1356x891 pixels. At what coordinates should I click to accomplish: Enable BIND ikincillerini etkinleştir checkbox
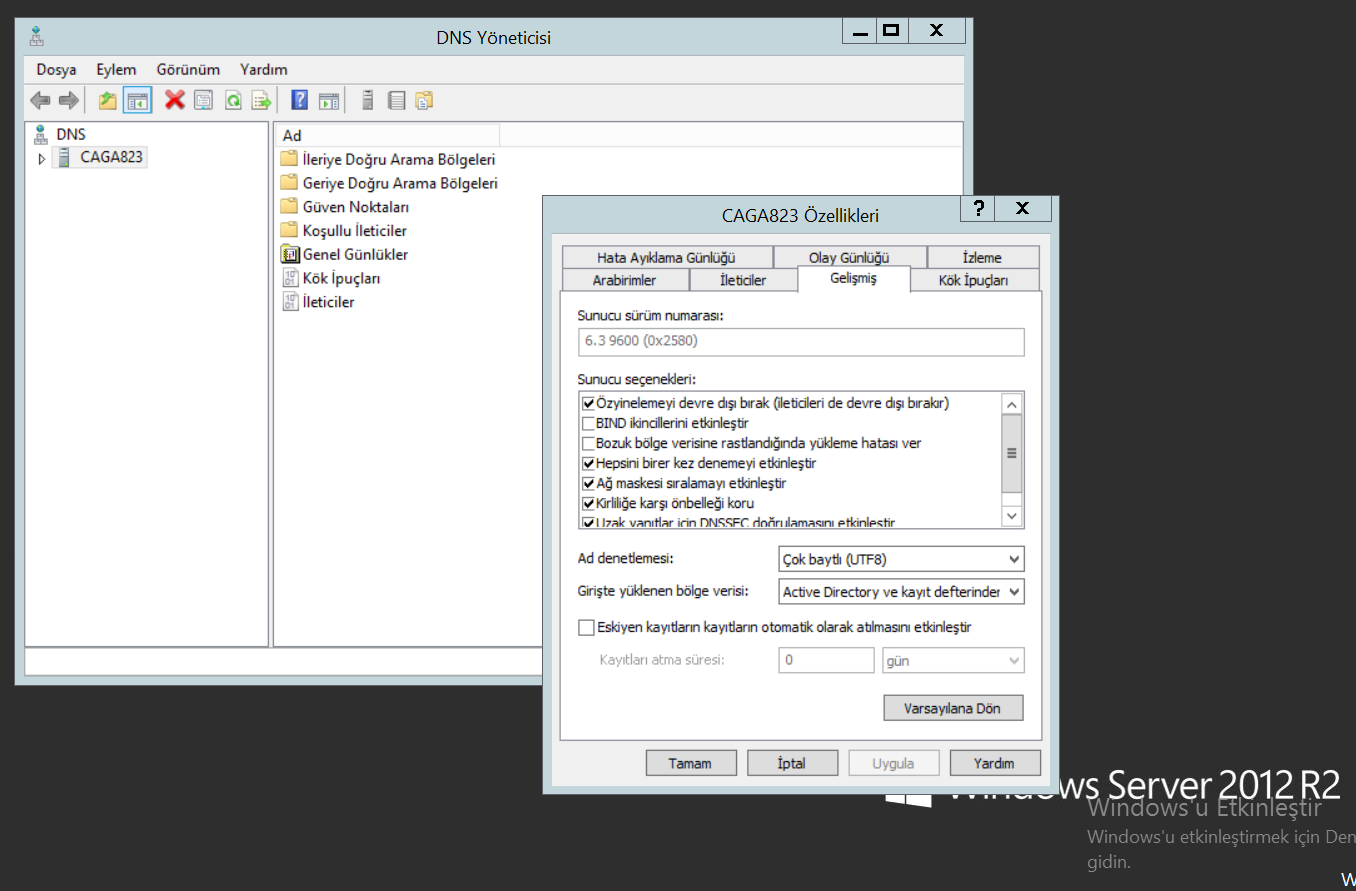(588, 423)
